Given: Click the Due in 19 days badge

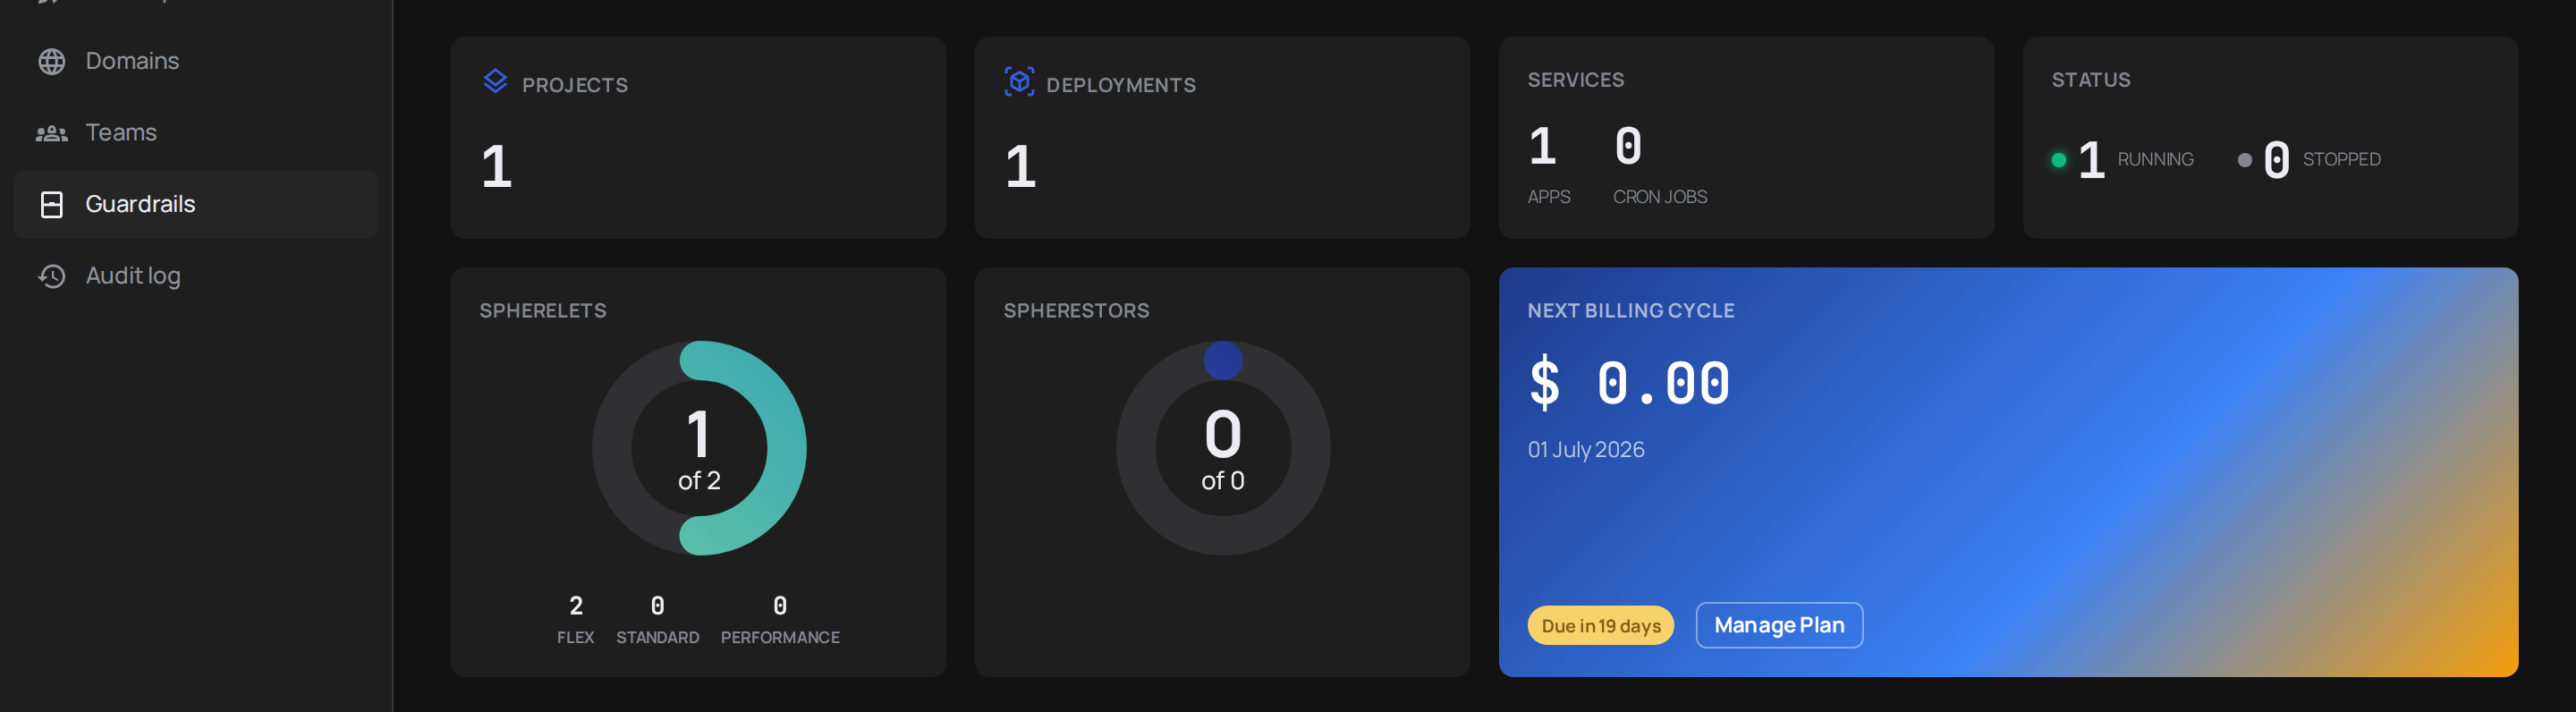Looking at the screenshot, I should click(1600, 626).
